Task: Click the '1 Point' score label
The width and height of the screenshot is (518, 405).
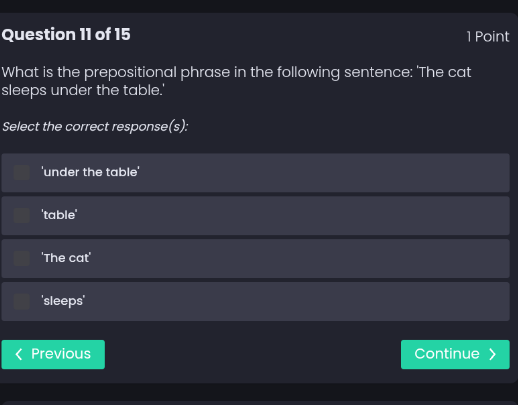Action: pos(488,36)
